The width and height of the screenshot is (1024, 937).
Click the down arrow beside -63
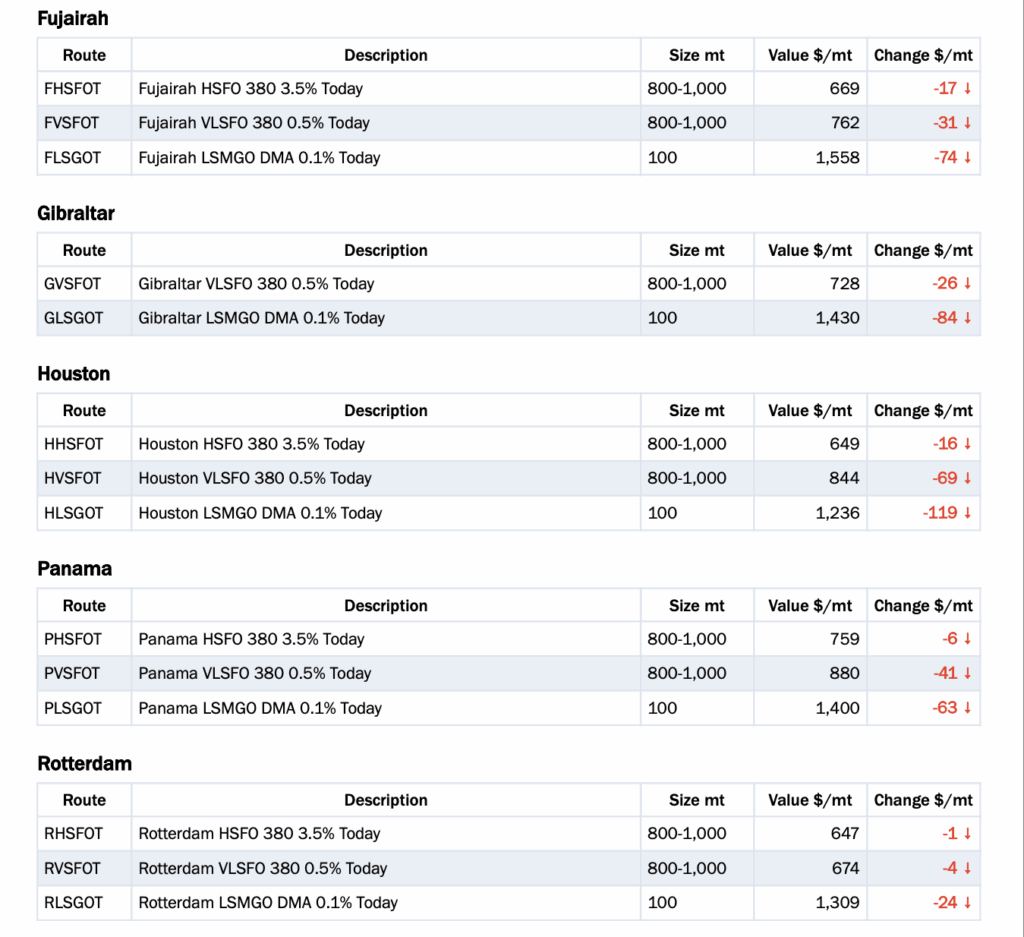pos(967,708)
